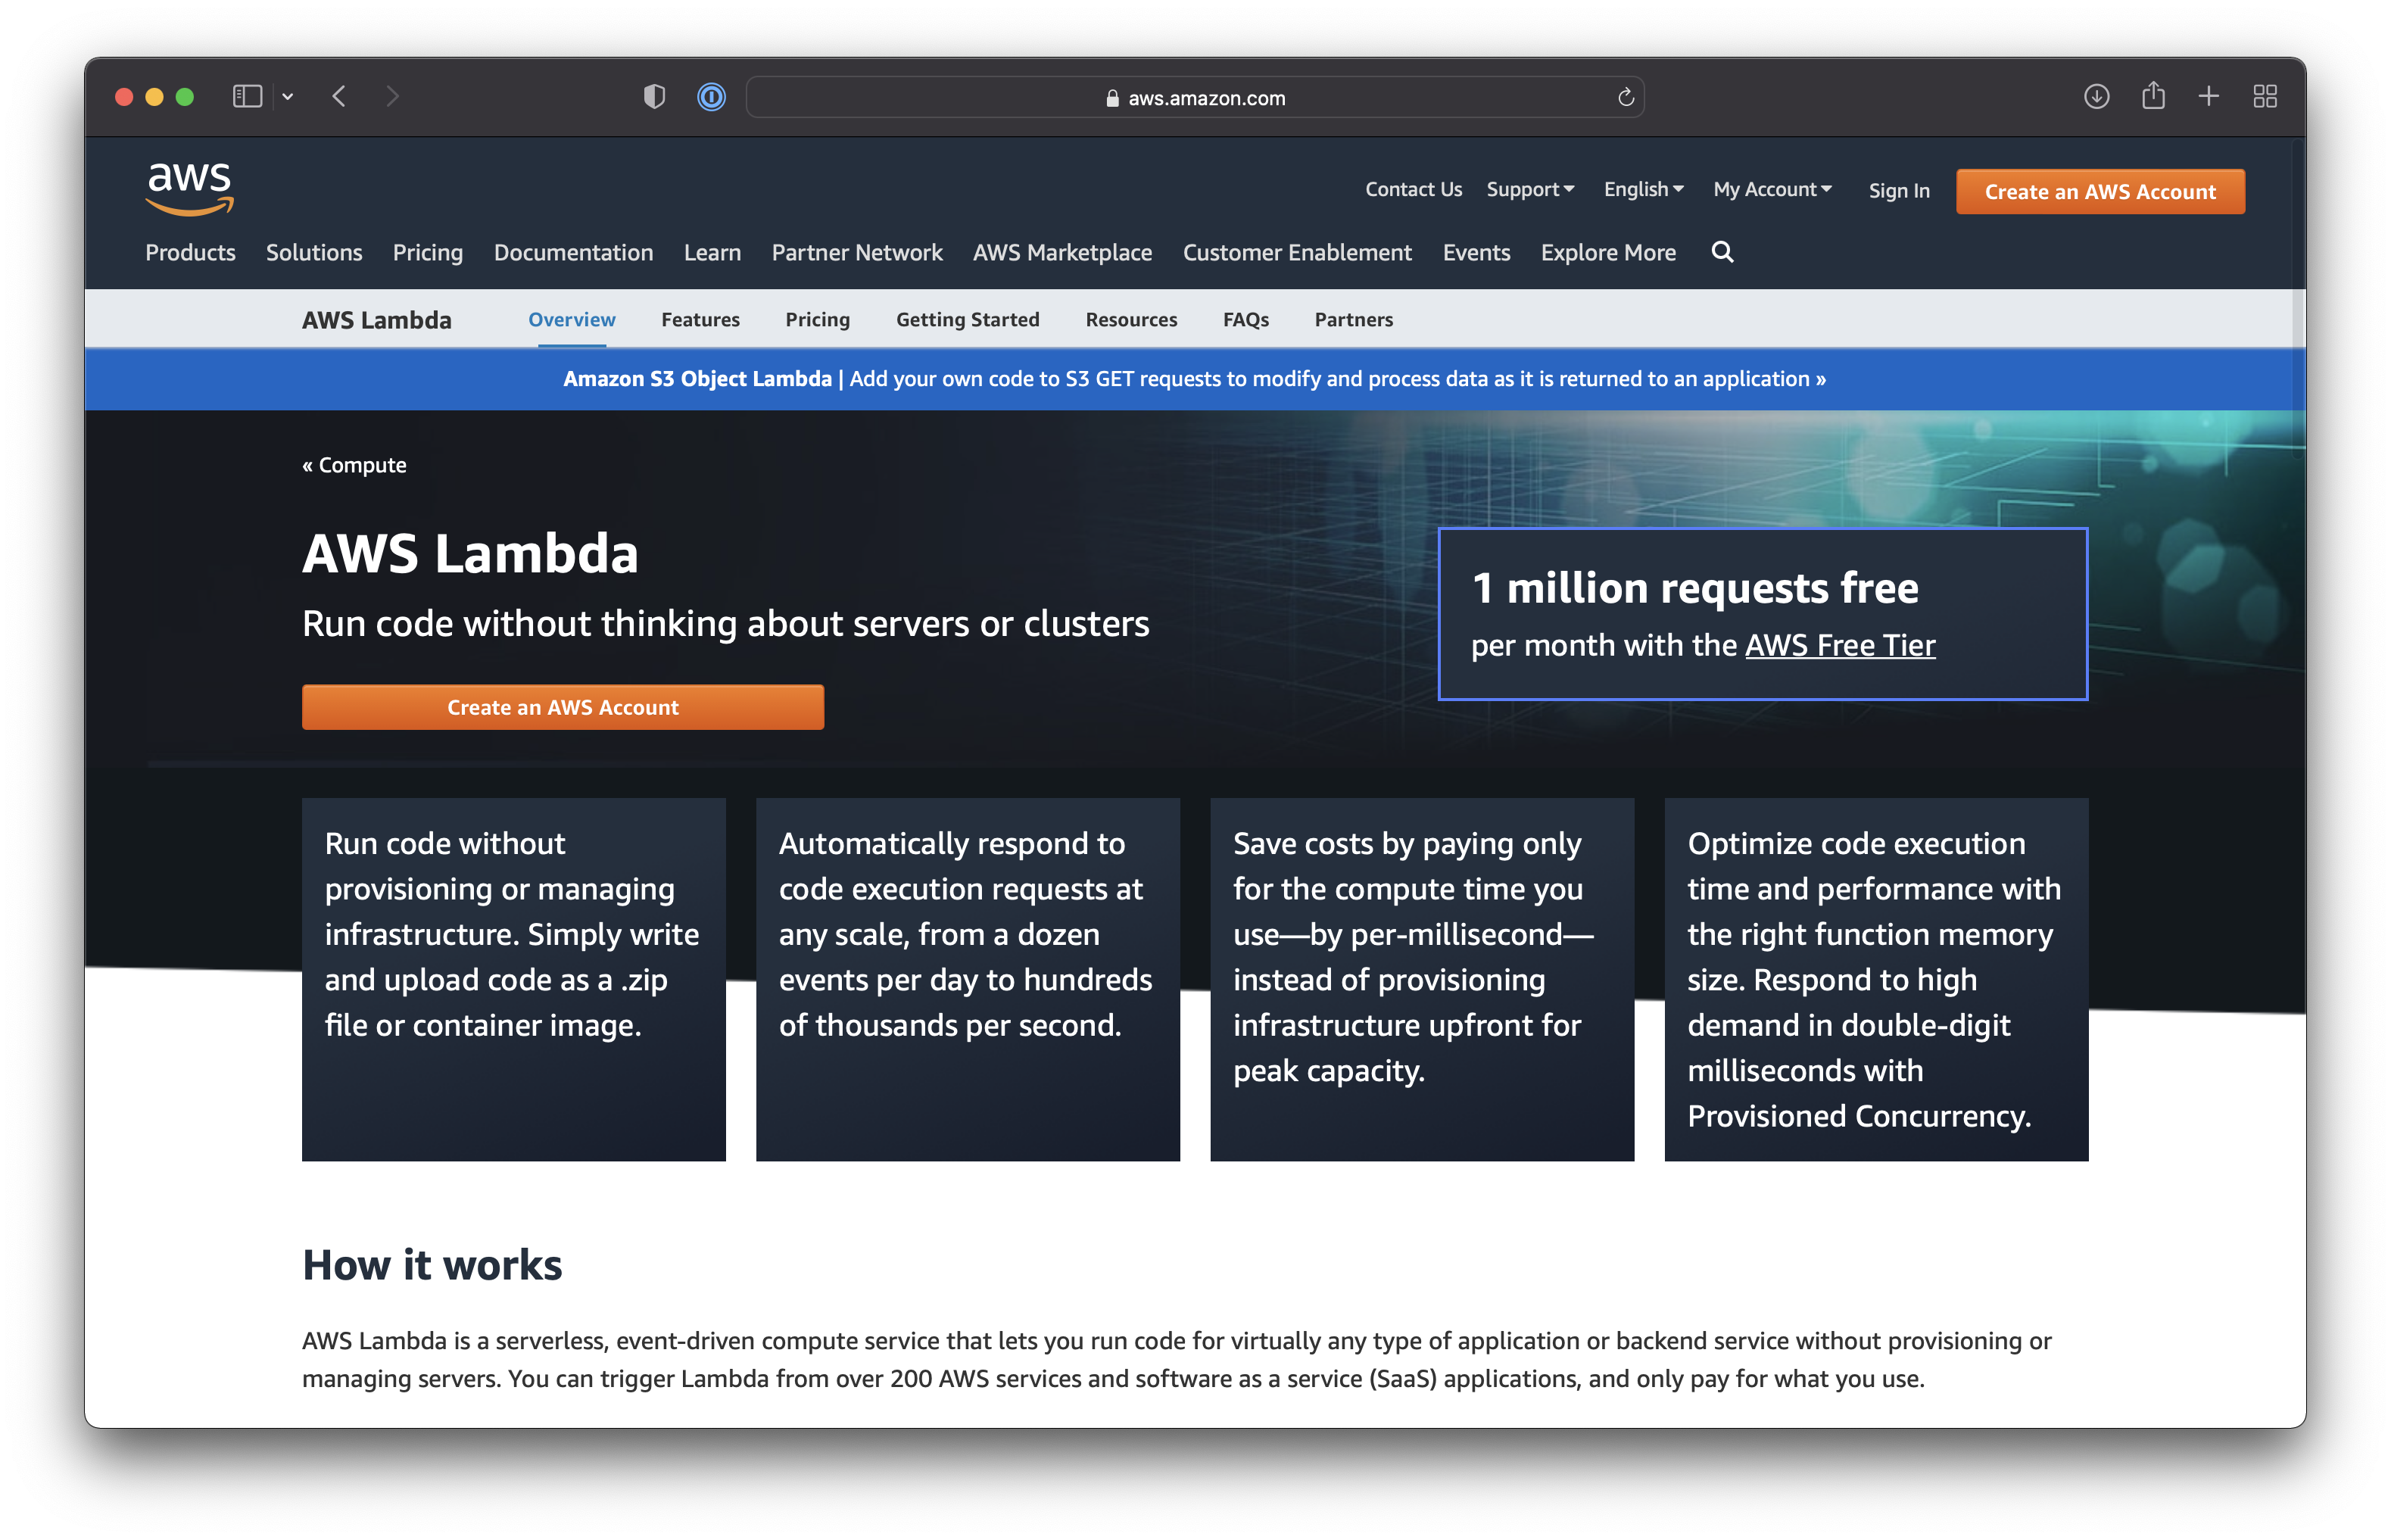The height and width of the screenshot is (1540, 2391).
Task: Click the Share icon in Safari
Action: point(2153,97)
